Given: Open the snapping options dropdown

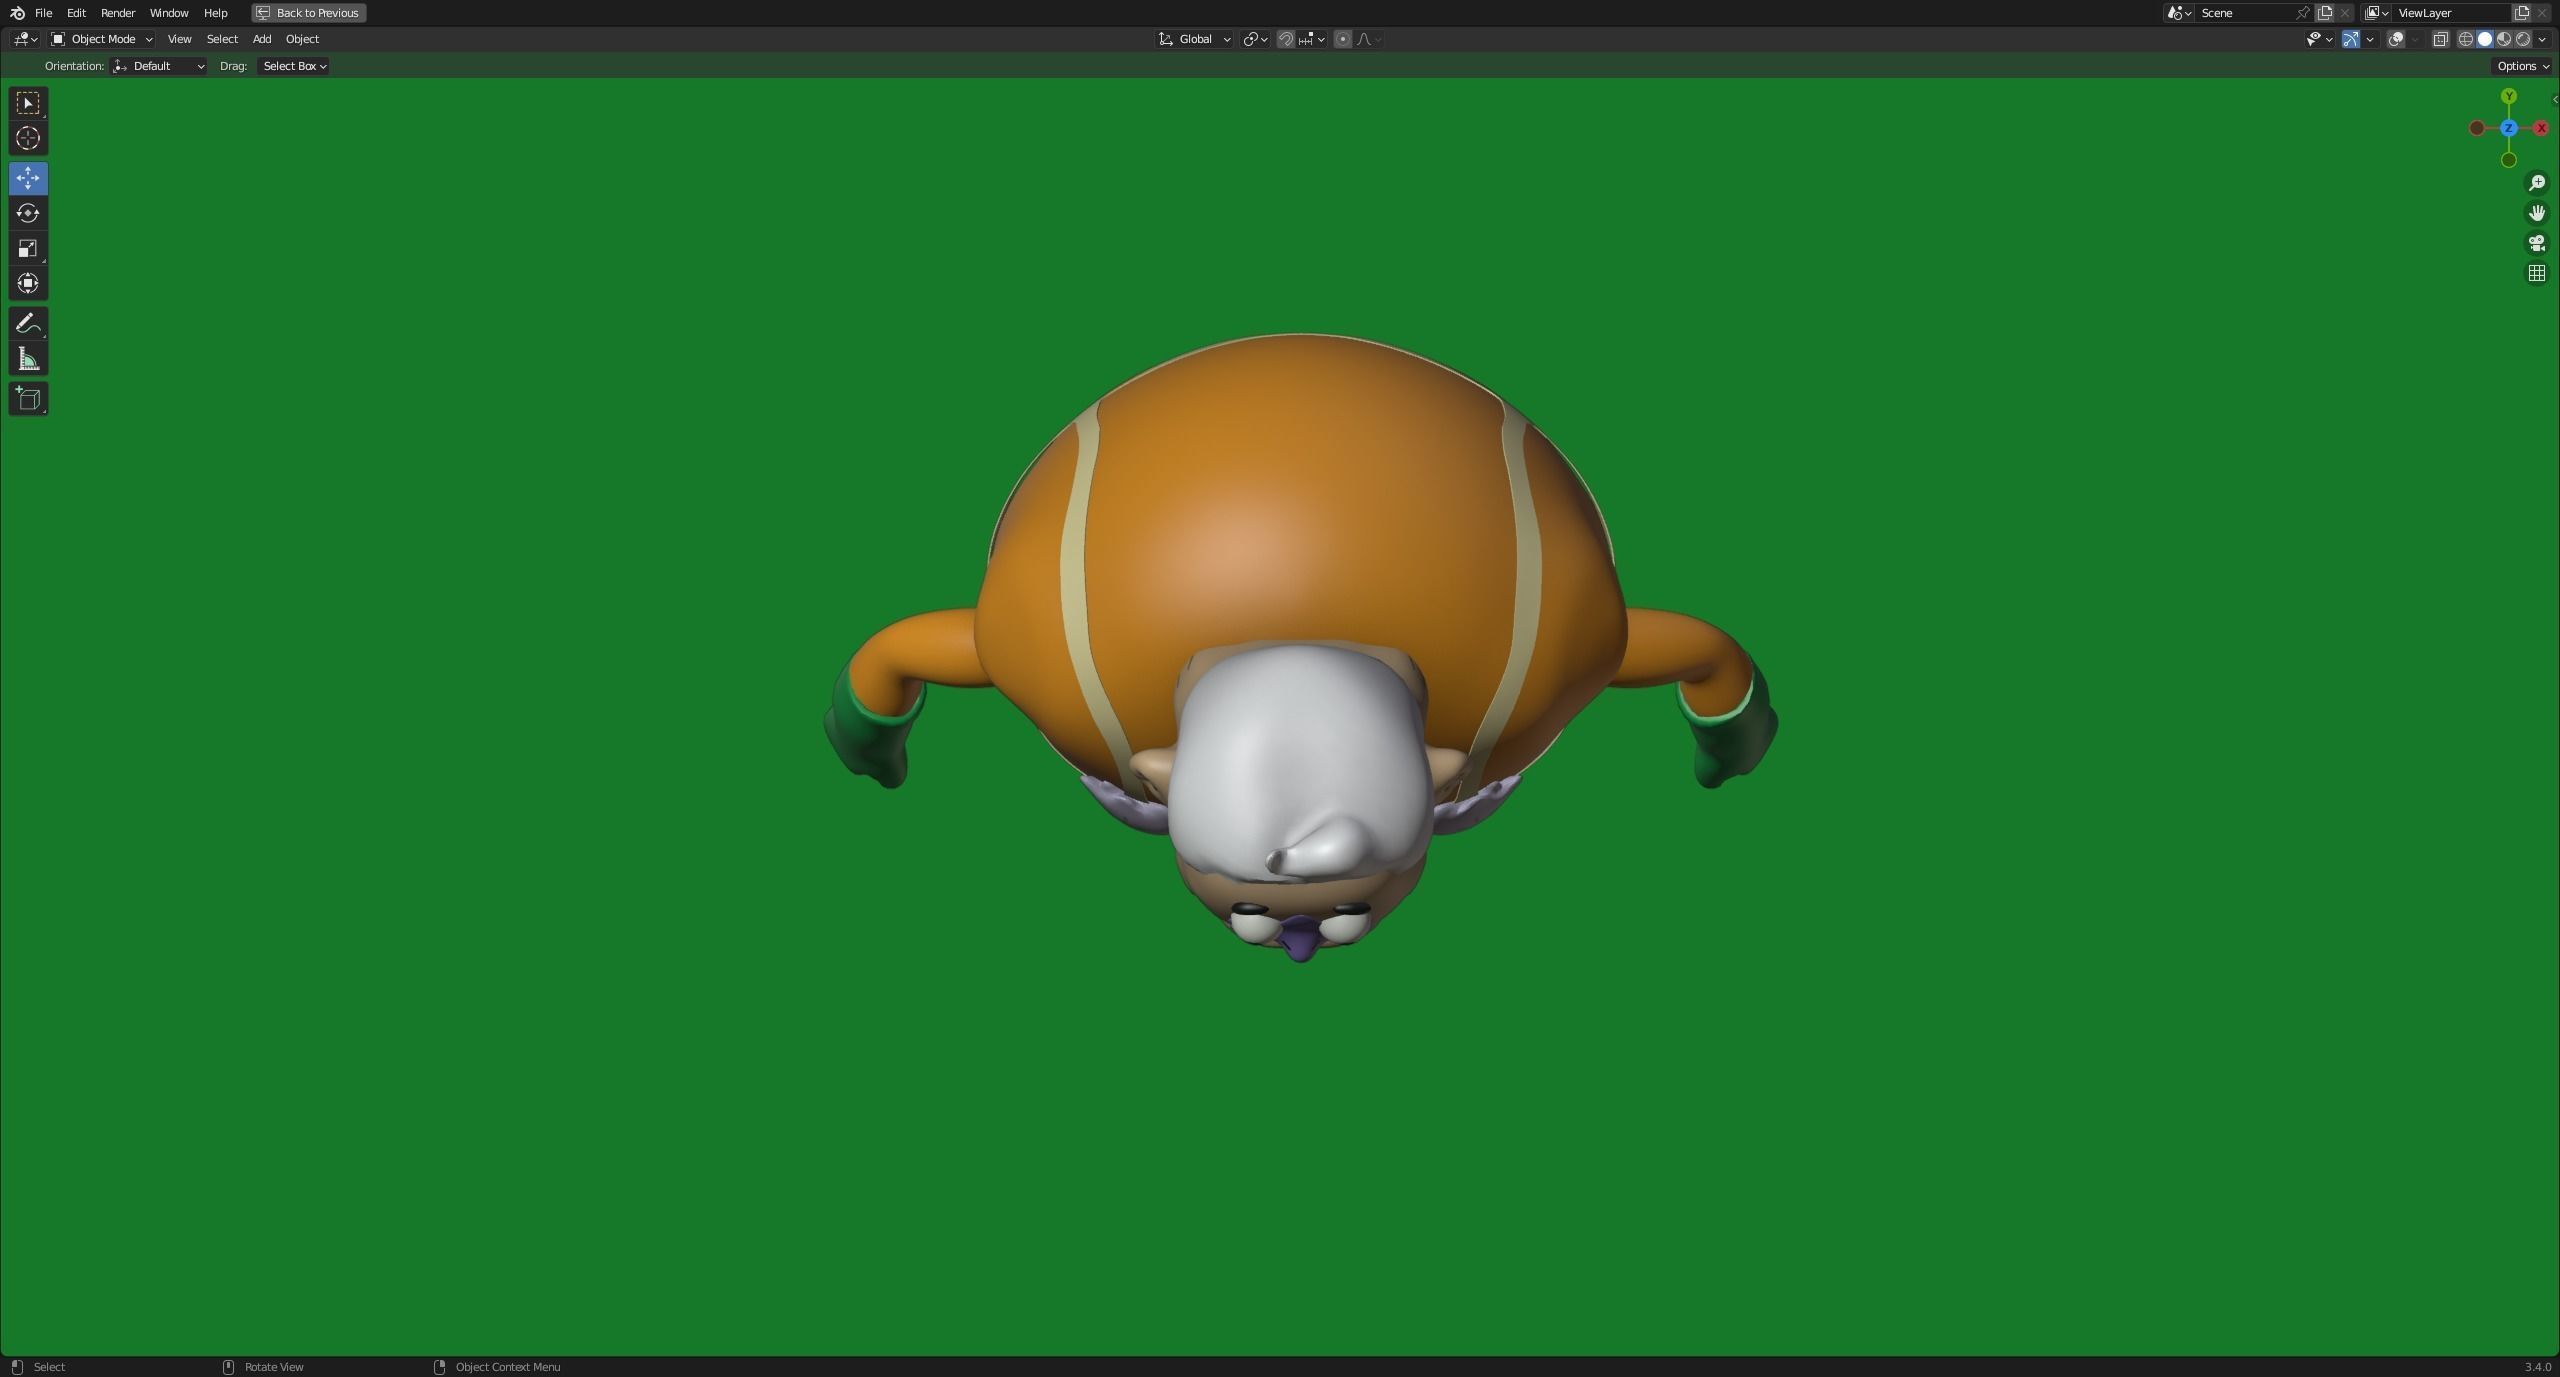Looking at the screenshot, I should (1311, 39).
